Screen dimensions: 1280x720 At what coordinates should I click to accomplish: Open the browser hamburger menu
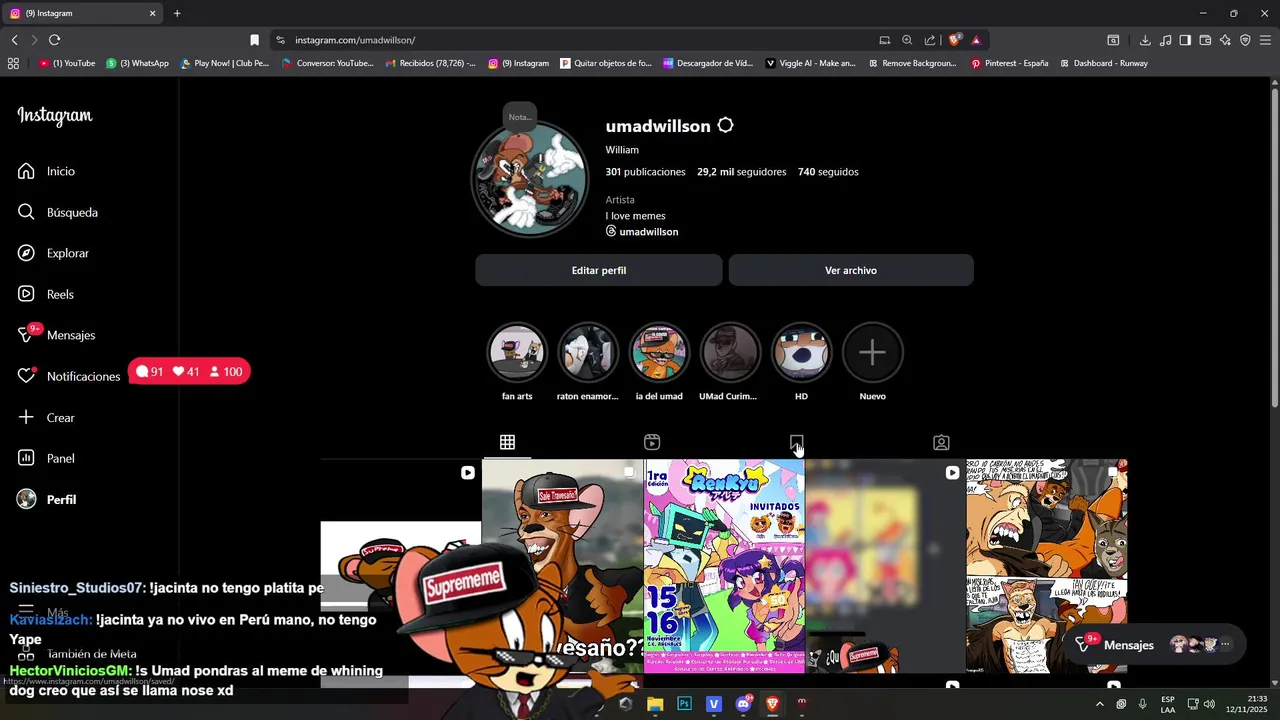coord(1265,40)
